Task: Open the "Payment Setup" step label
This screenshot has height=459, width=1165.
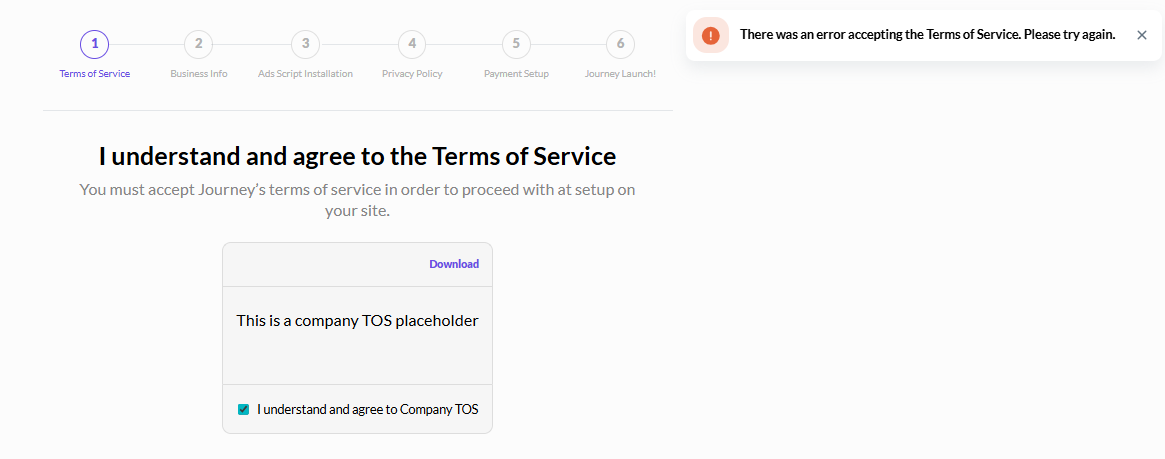Action: click(x=516, y=74)
